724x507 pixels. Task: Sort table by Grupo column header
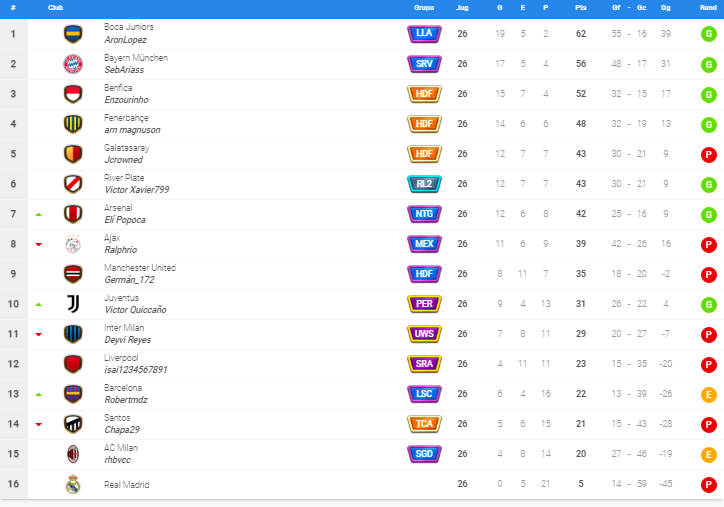coord(424,8)
